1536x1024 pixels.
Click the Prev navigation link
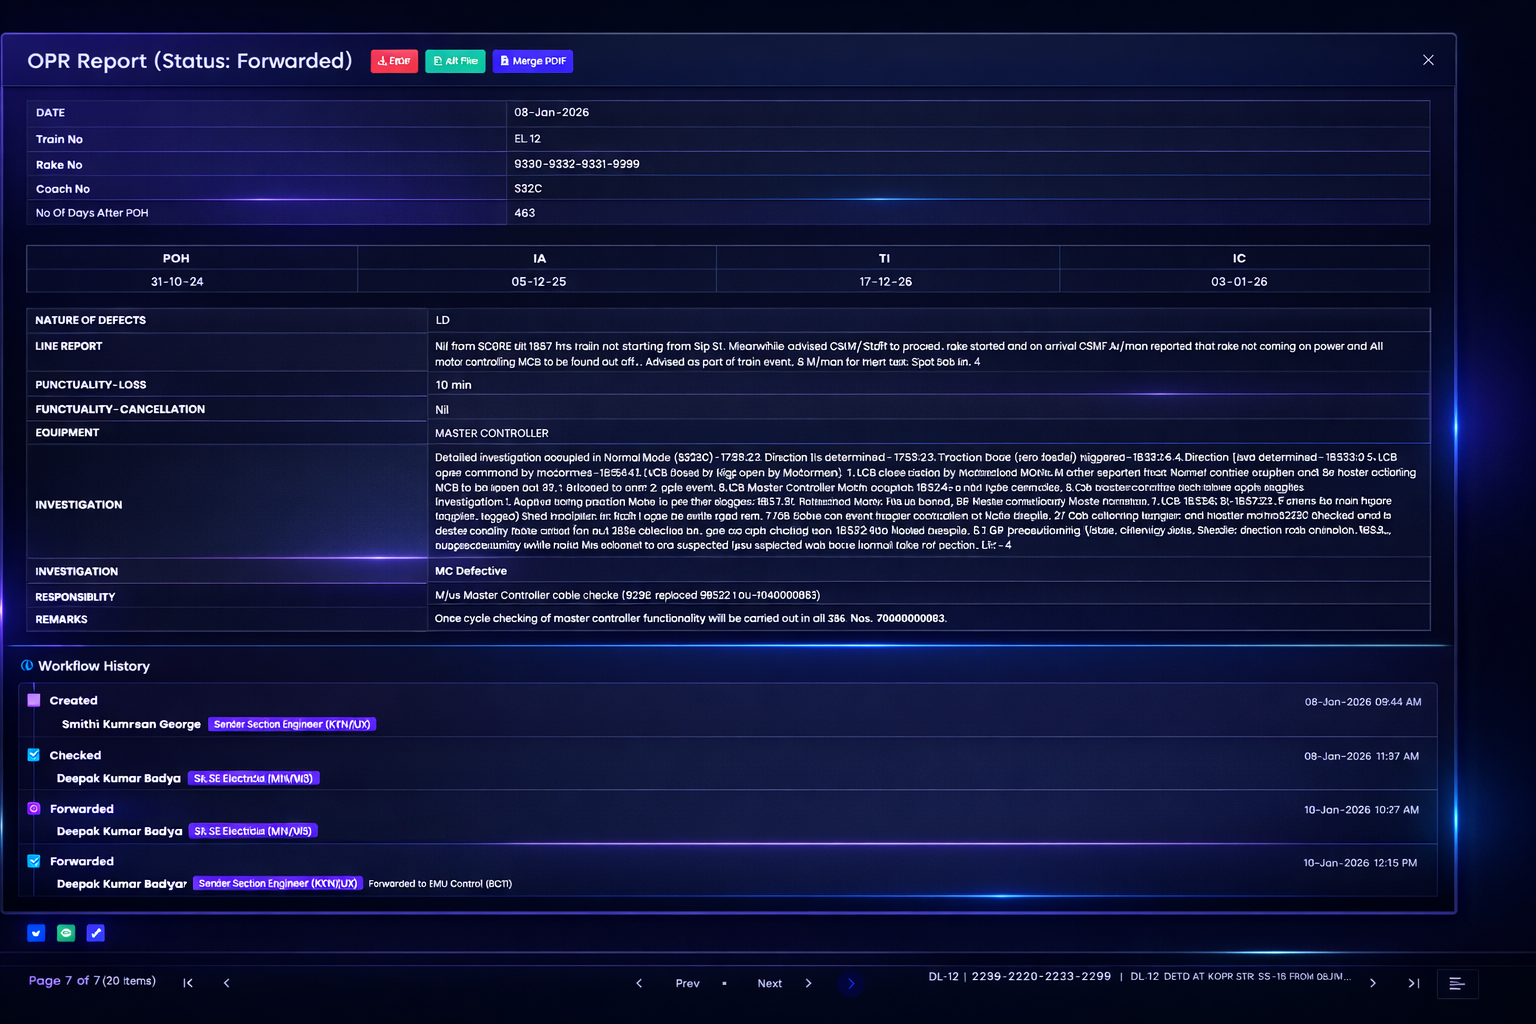coord(687,984)
